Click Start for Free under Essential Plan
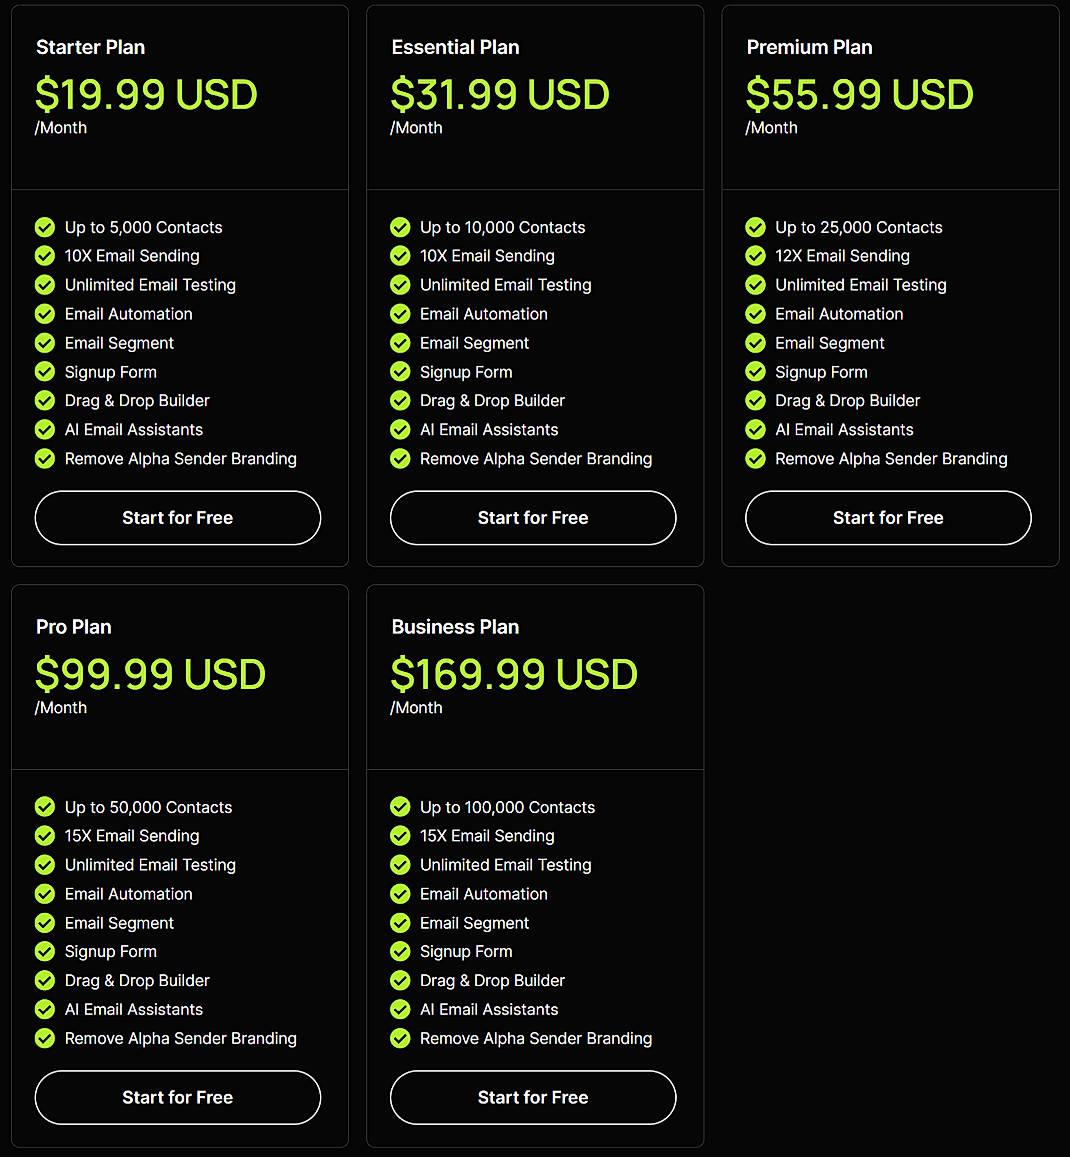The width and height of the screenshot is (1070, 1157). point(532,518)
